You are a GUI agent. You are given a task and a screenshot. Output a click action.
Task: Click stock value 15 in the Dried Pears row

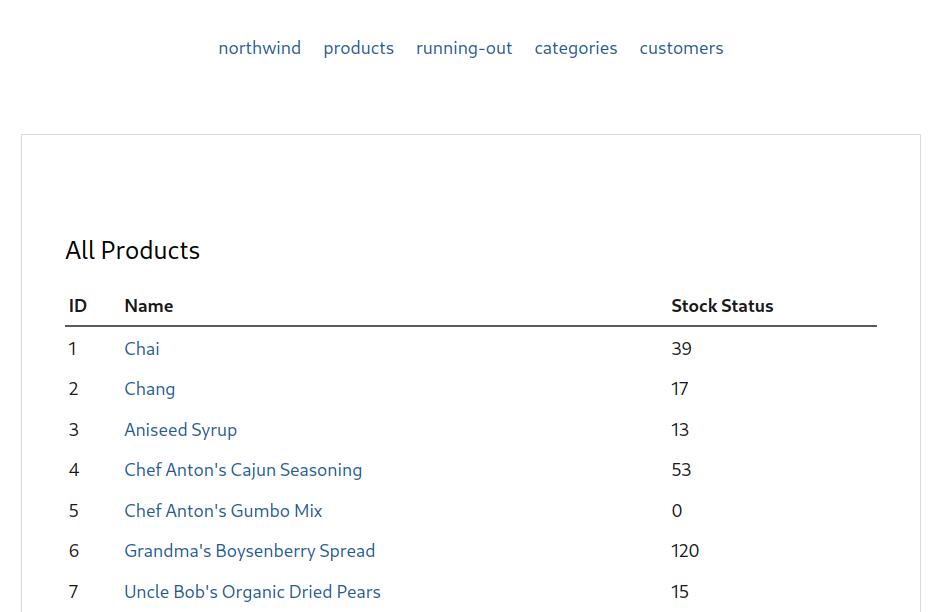pos(680,591)
